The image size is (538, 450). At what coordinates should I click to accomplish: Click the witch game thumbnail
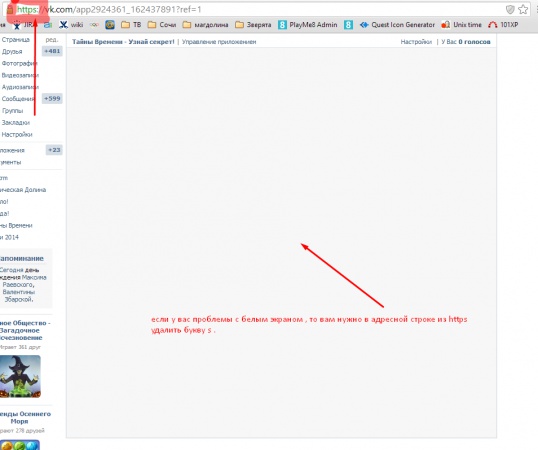20,376
